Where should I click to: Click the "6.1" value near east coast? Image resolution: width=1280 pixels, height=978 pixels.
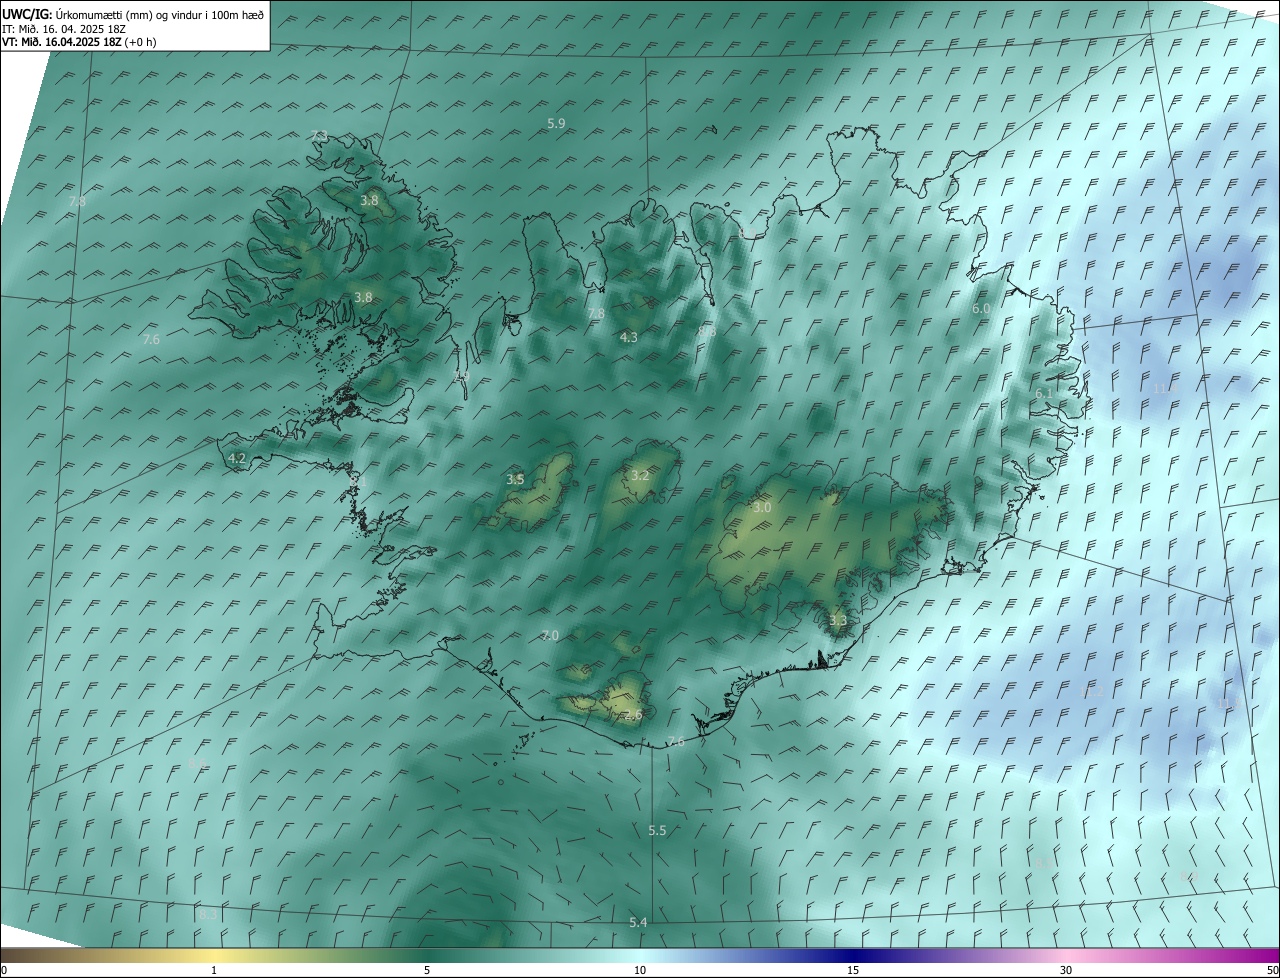1043,394
